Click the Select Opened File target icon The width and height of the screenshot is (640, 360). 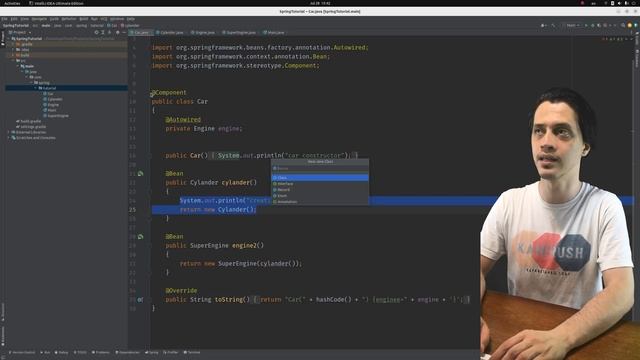click(96, 32)
